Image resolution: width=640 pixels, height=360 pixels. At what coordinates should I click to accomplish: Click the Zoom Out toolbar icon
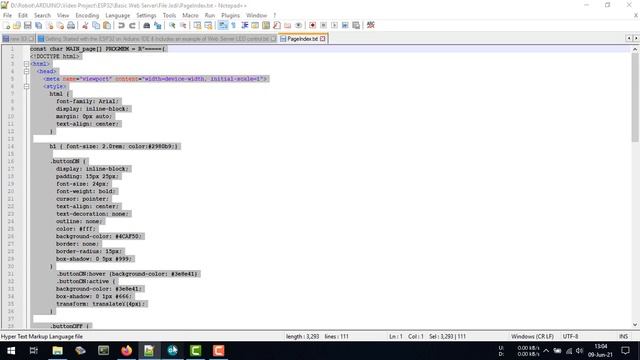point(183,25)
